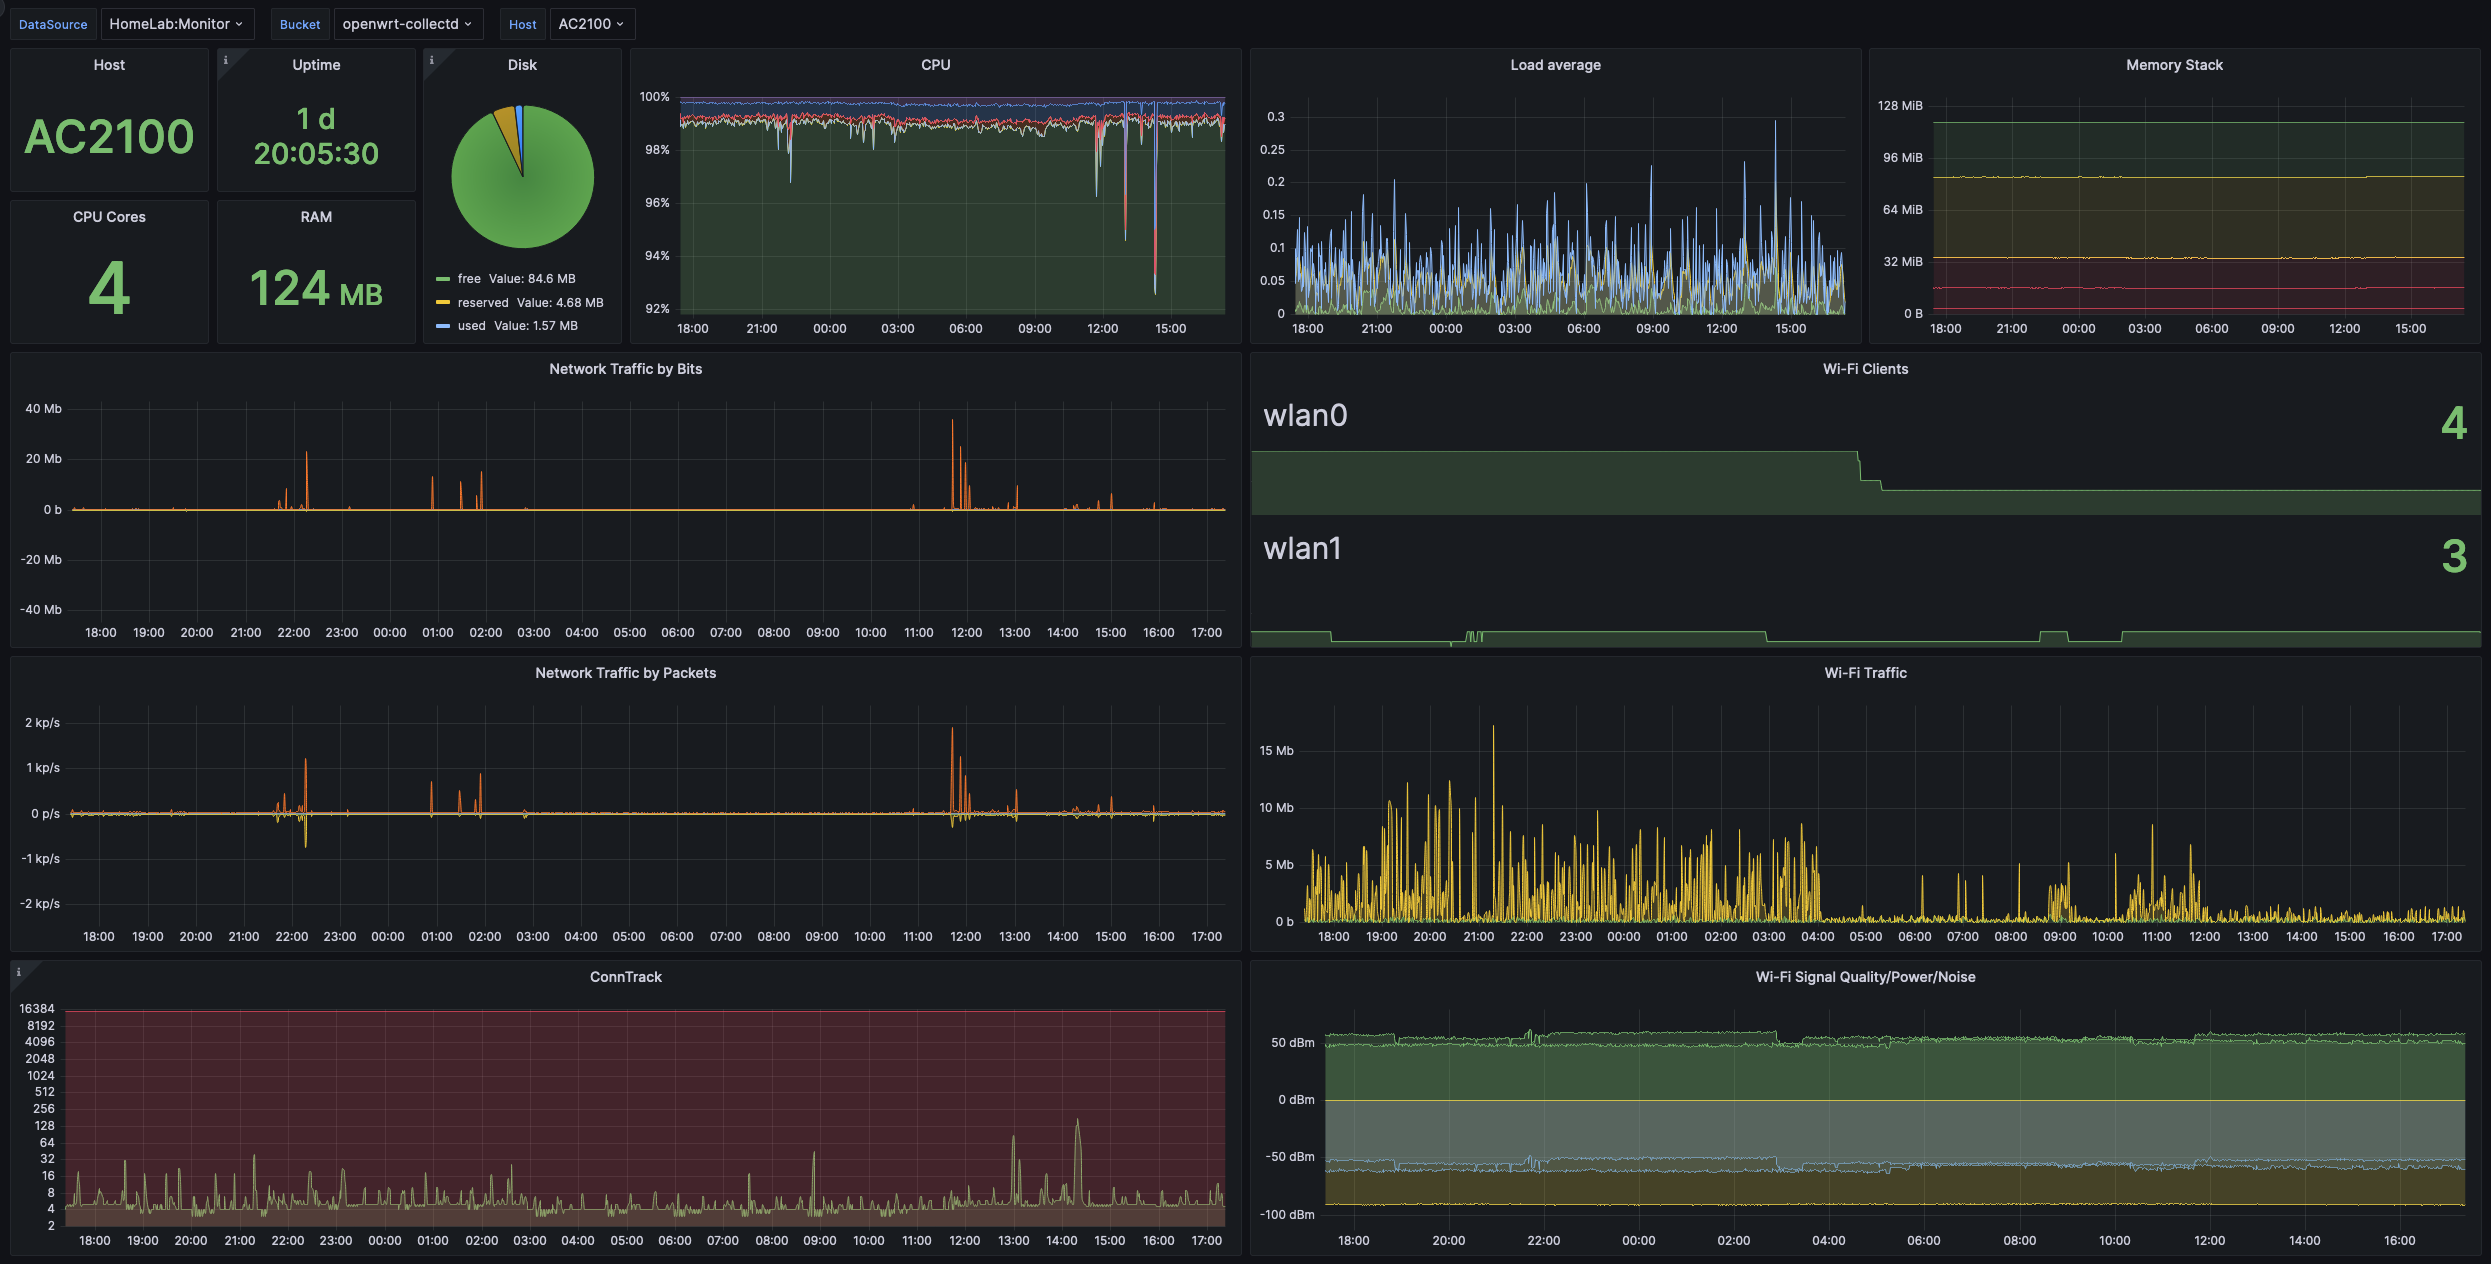Toggle the free series in Disk legend

(x=469, y=279)
